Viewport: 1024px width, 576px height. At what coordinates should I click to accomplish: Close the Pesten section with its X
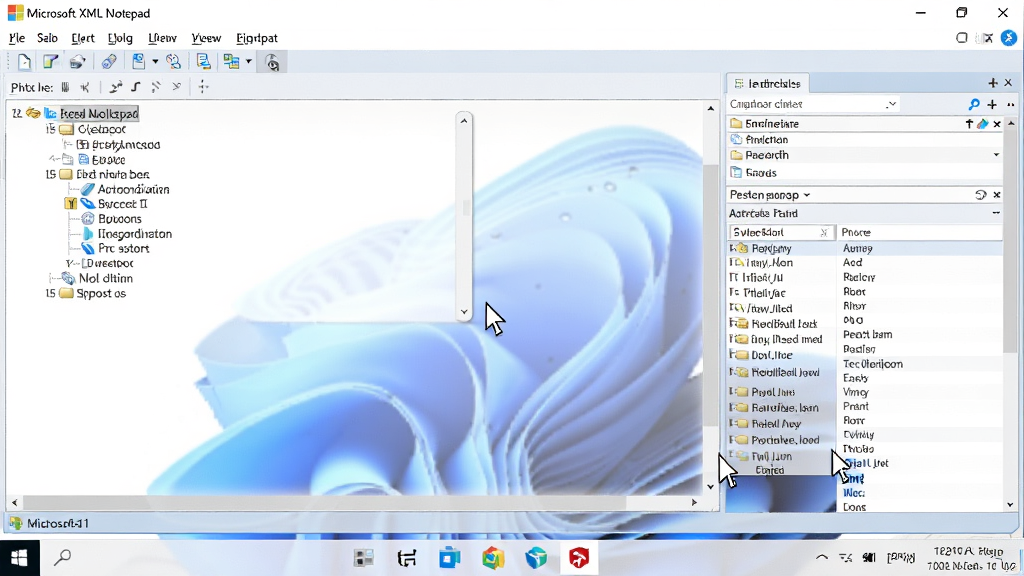click(x=997, y=195)
